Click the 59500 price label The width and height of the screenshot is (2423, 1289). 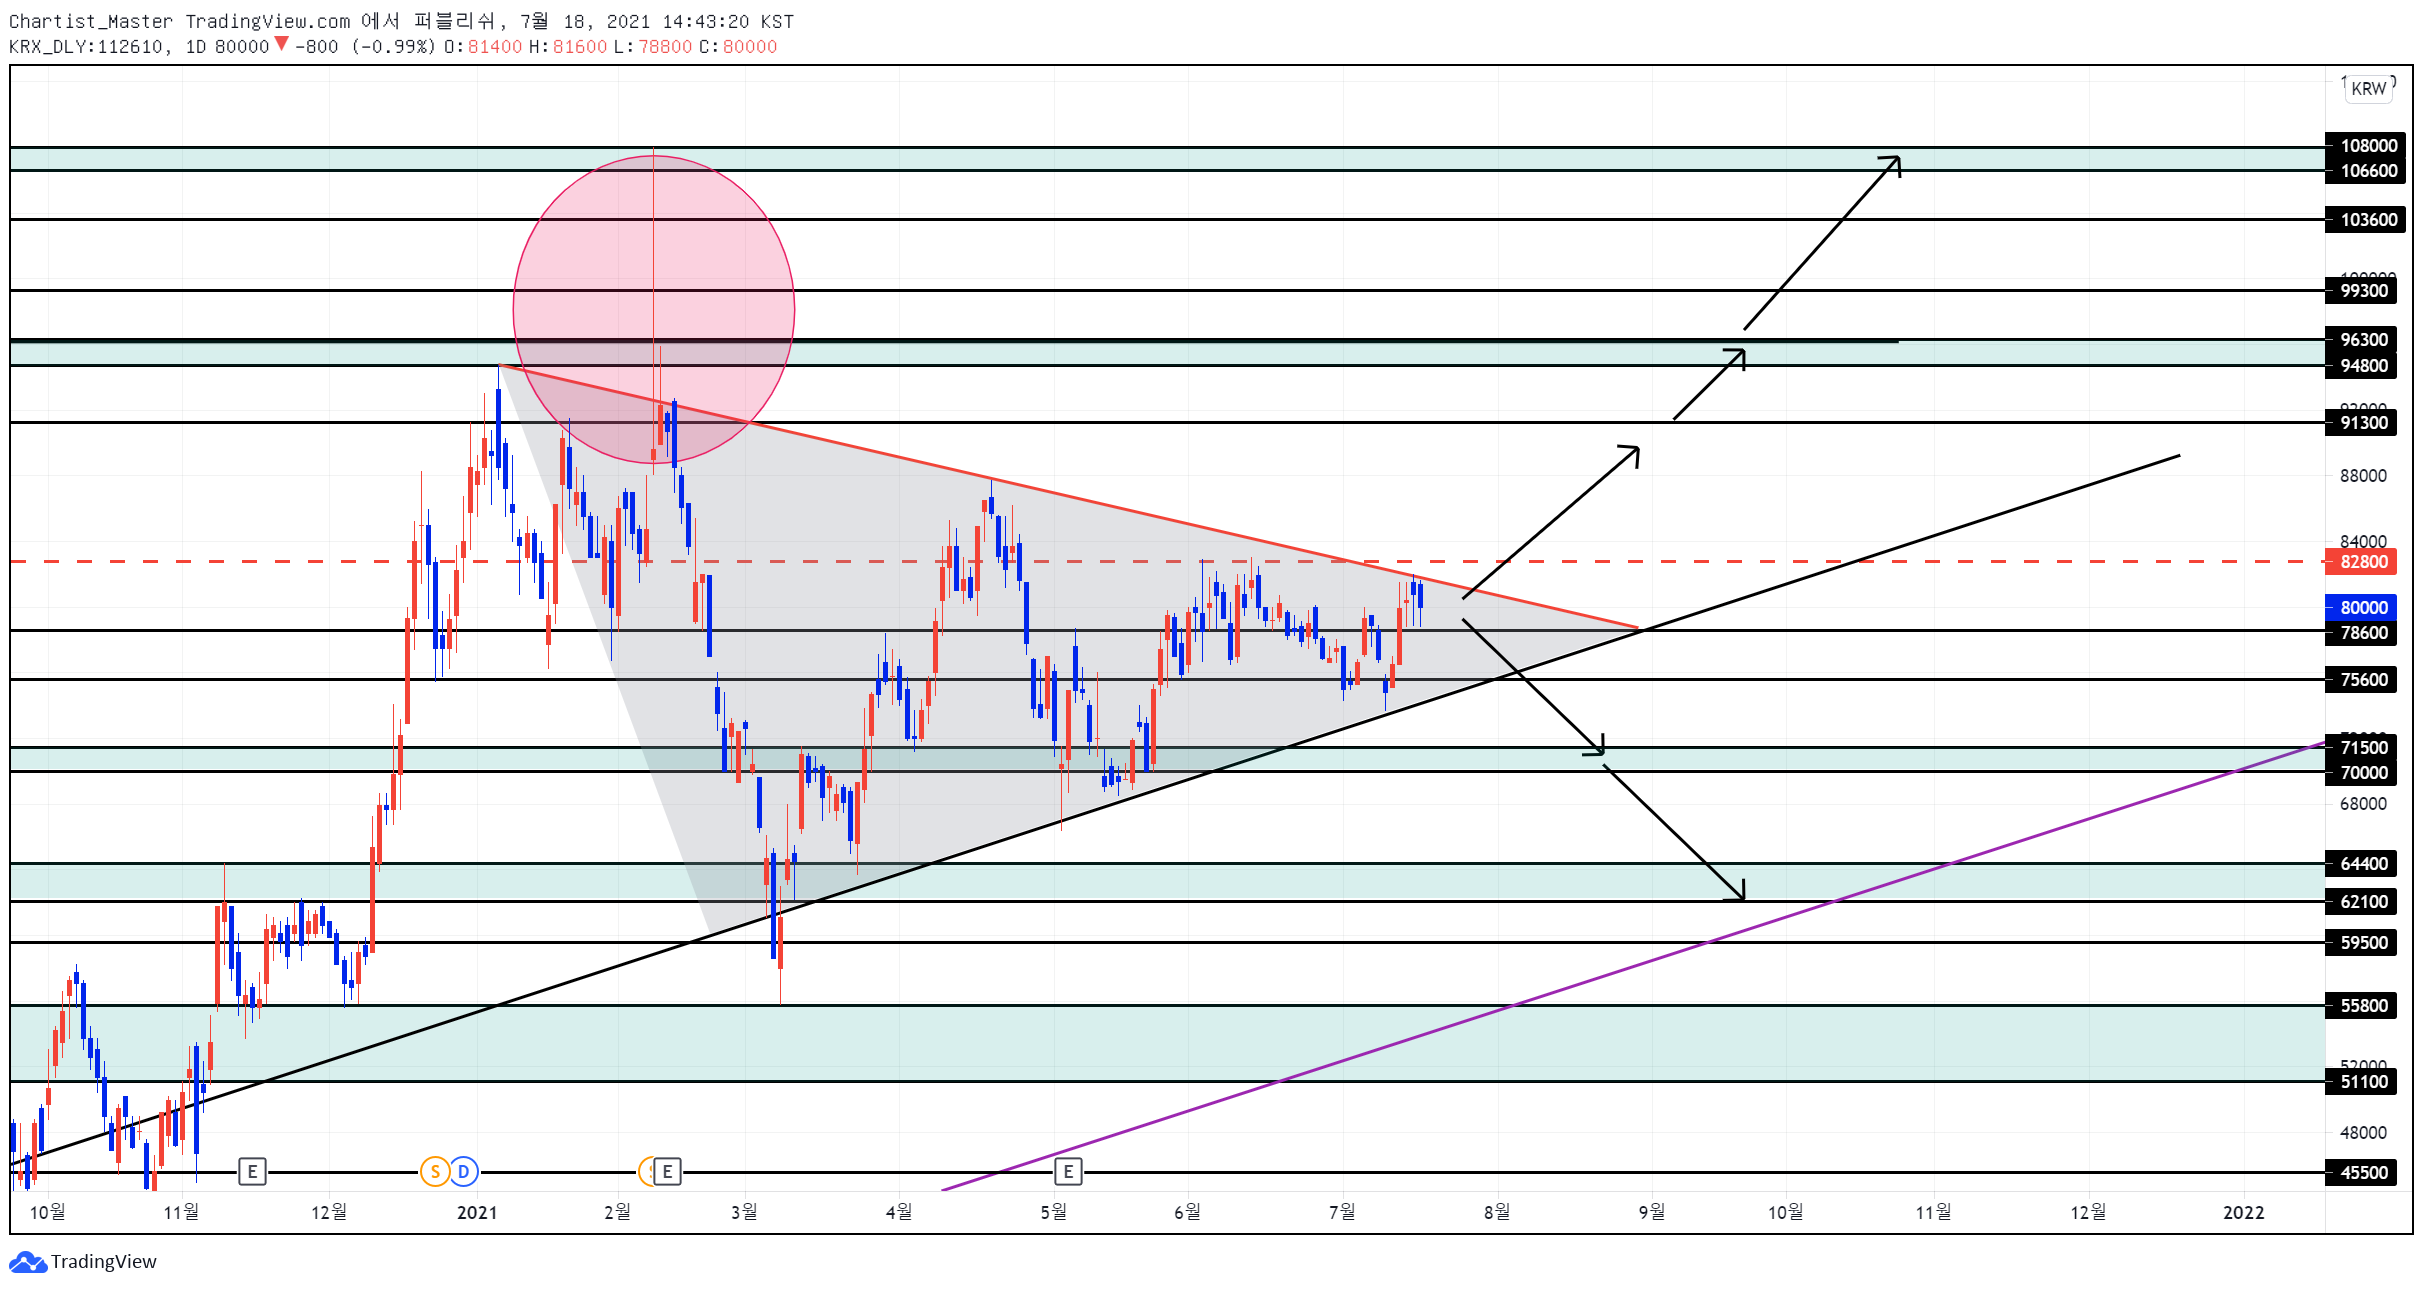pos(2361,943)
